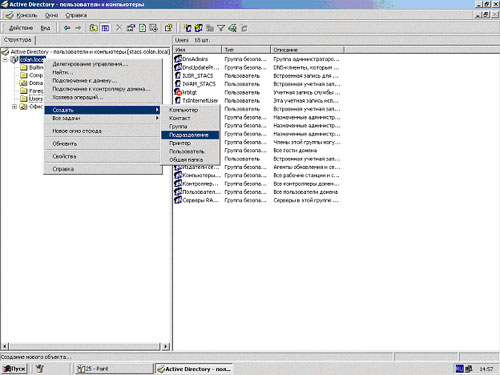The width and height of the screenshot is (500, 375).
Task: Click the console icon left of Консоль
Action: click(x=9, y=15)
